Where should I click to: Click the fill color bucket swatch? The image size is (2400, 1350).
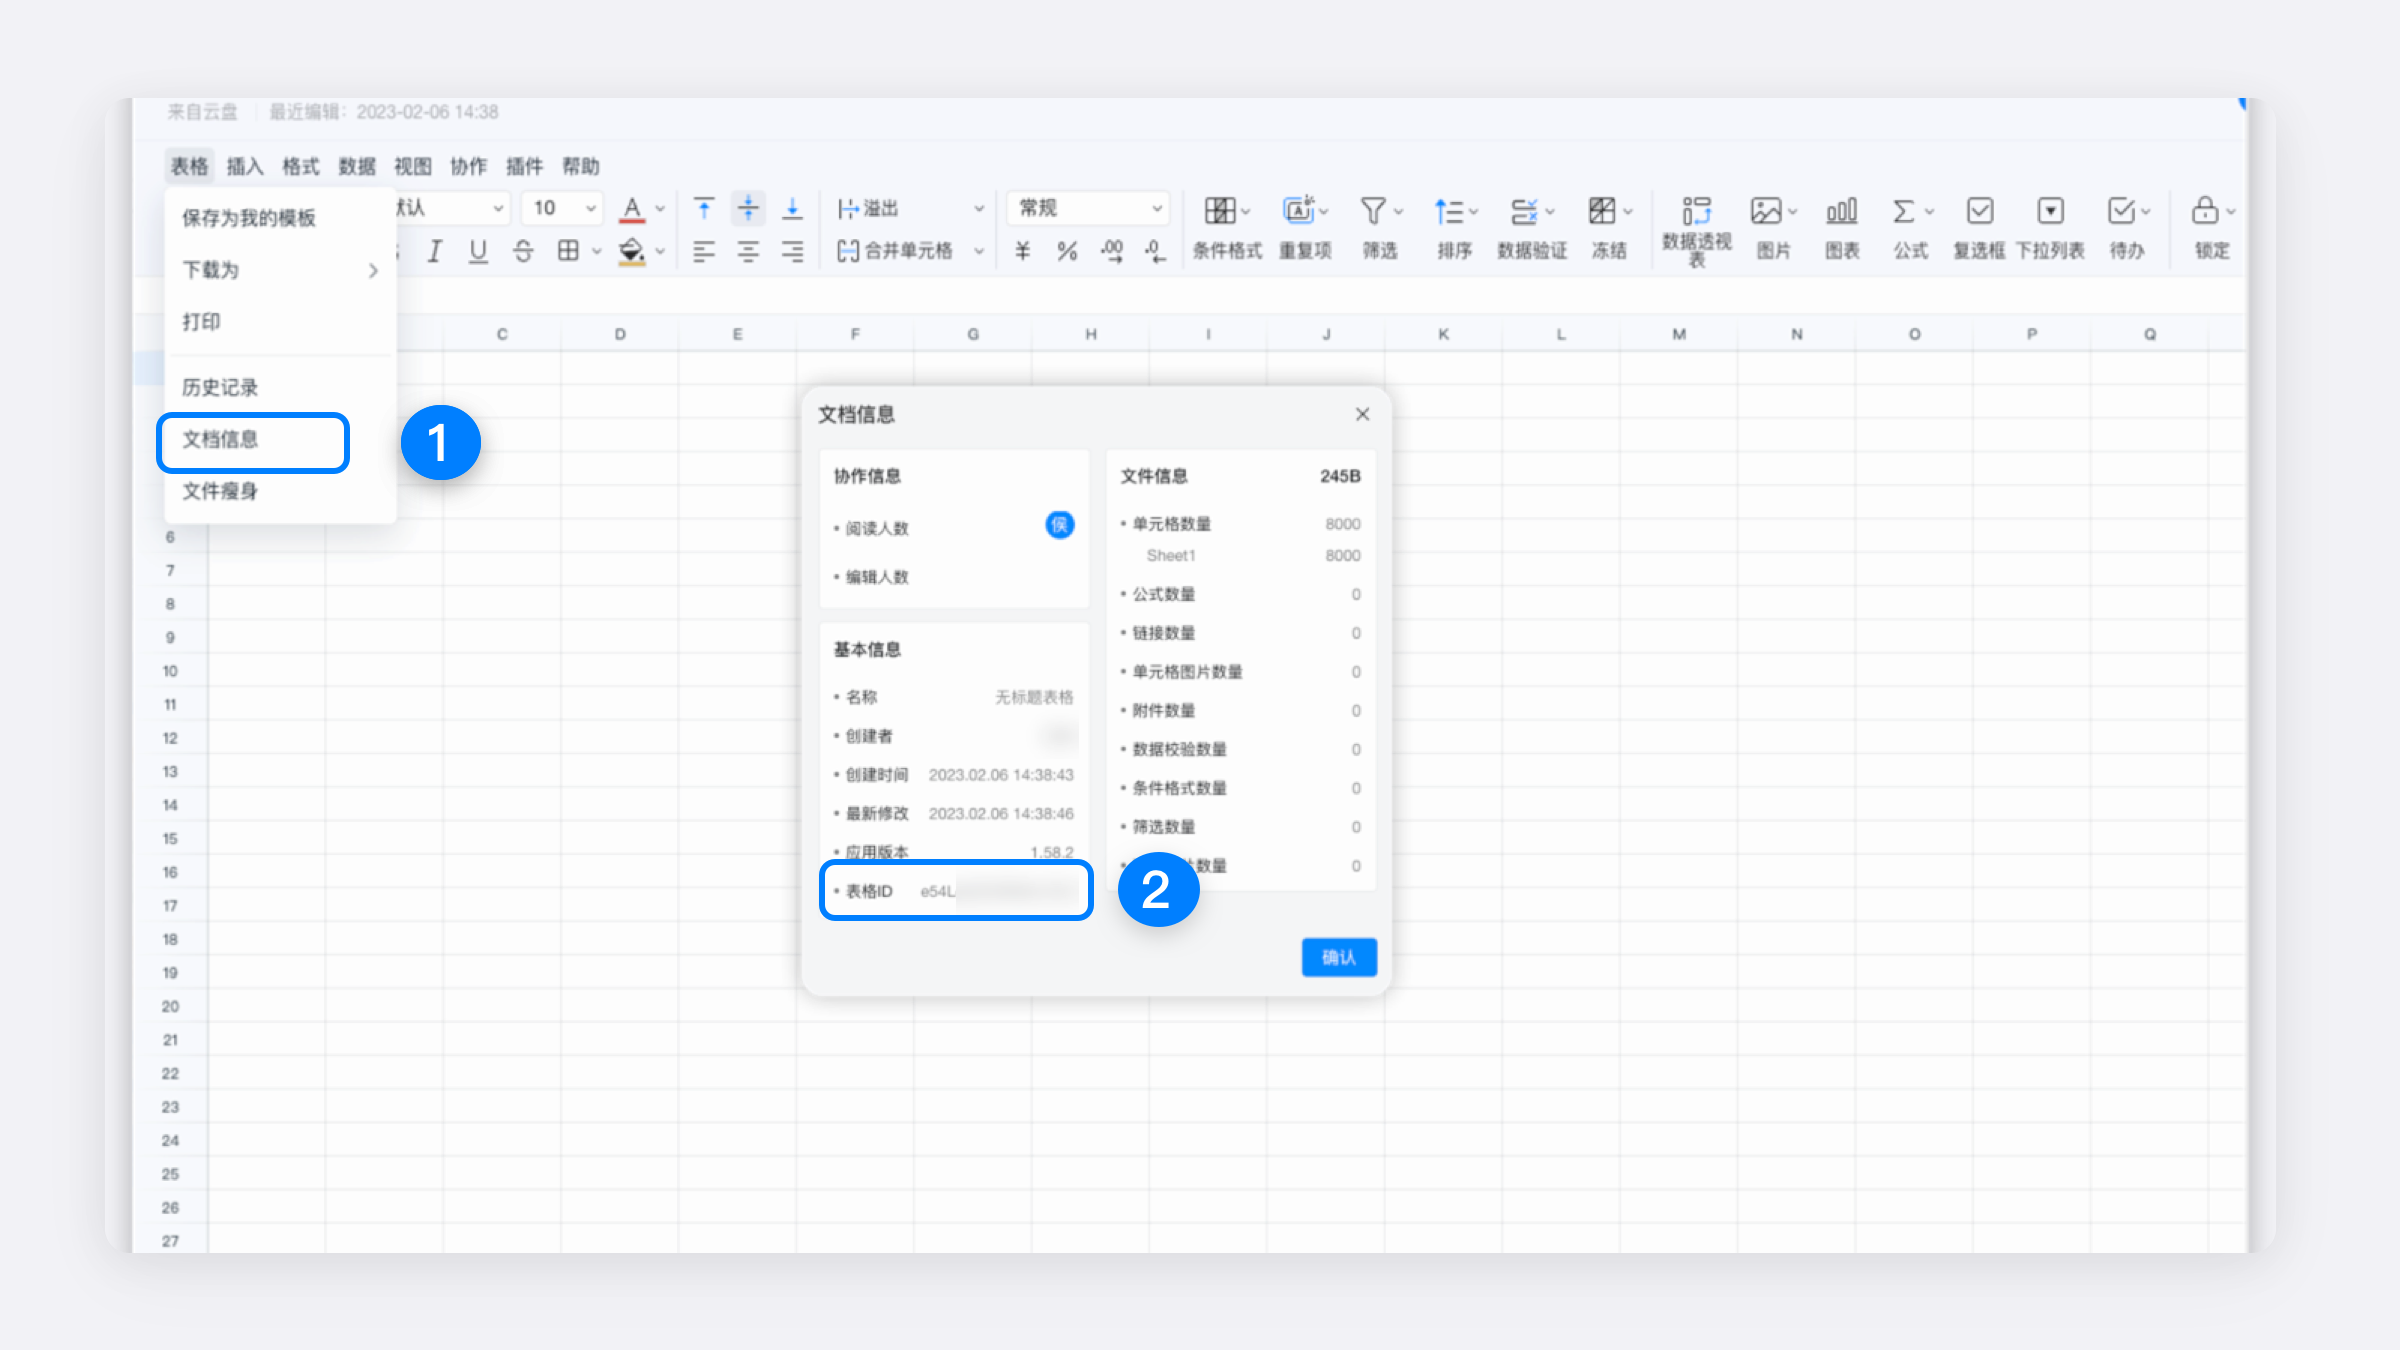[x=631, y=251]
